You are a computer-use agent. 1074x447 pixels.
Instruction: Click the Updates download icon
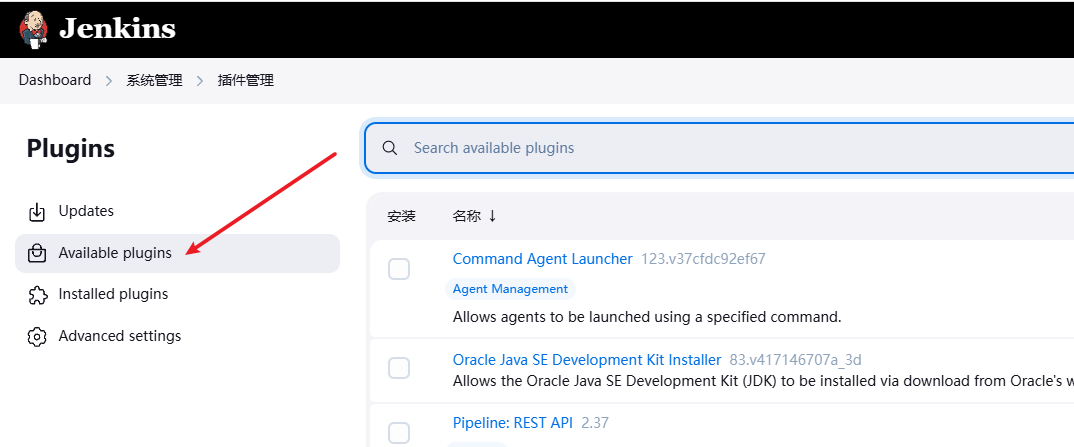tap(37, 212)
